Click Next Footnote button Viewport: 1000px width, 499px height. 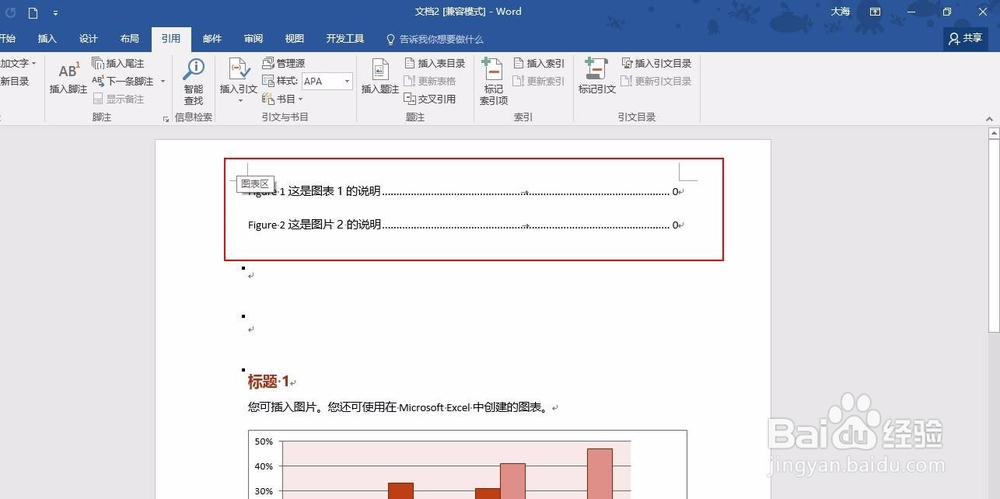(123, 81)
